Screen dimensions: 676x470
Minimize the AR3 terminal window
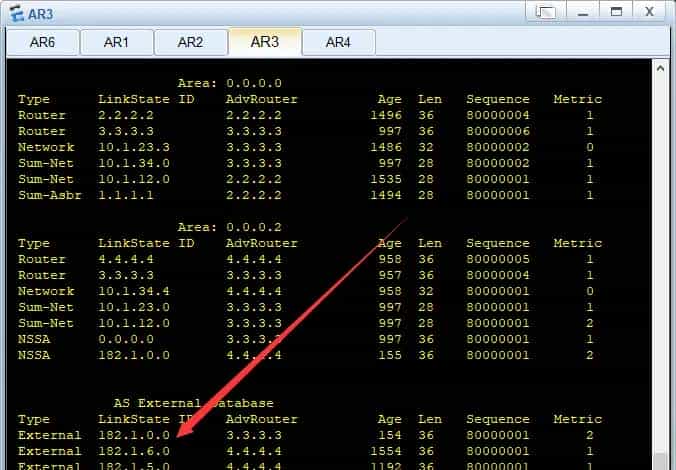tap(583, 12)
